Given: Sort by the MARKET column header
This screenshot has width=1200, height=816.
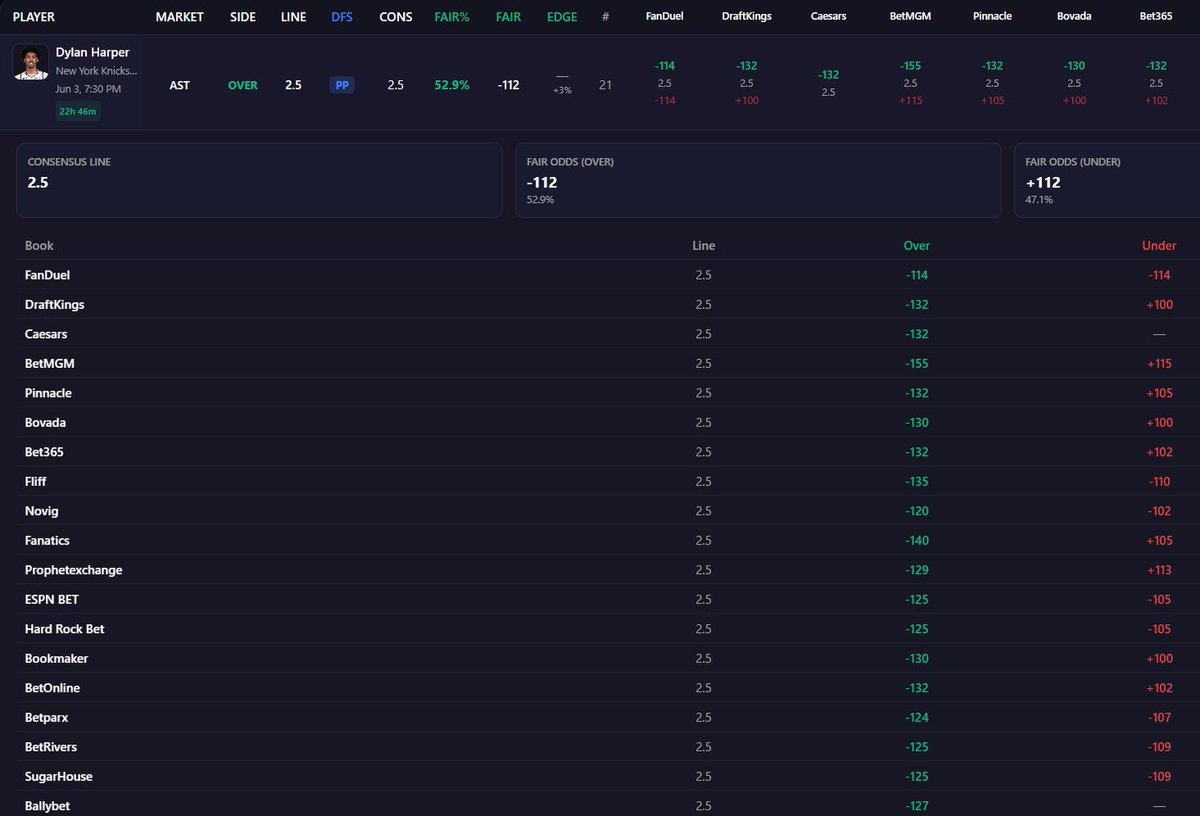Looking at the screenshot, I should (x=180, y=17).
